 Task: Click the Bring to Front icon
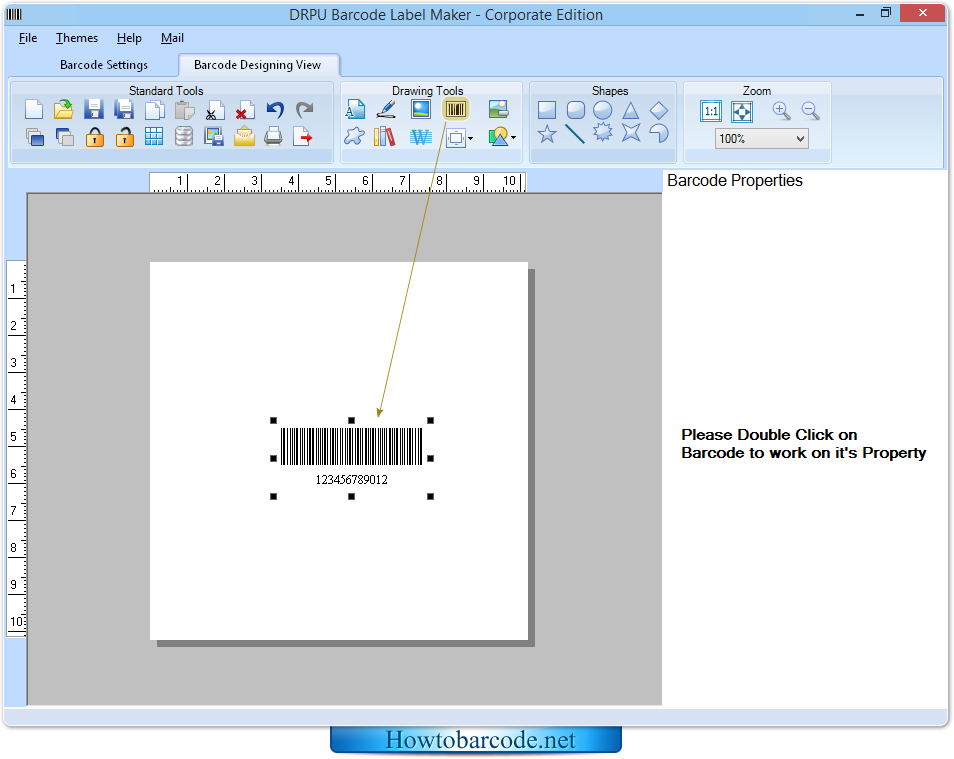pos(35,137)
